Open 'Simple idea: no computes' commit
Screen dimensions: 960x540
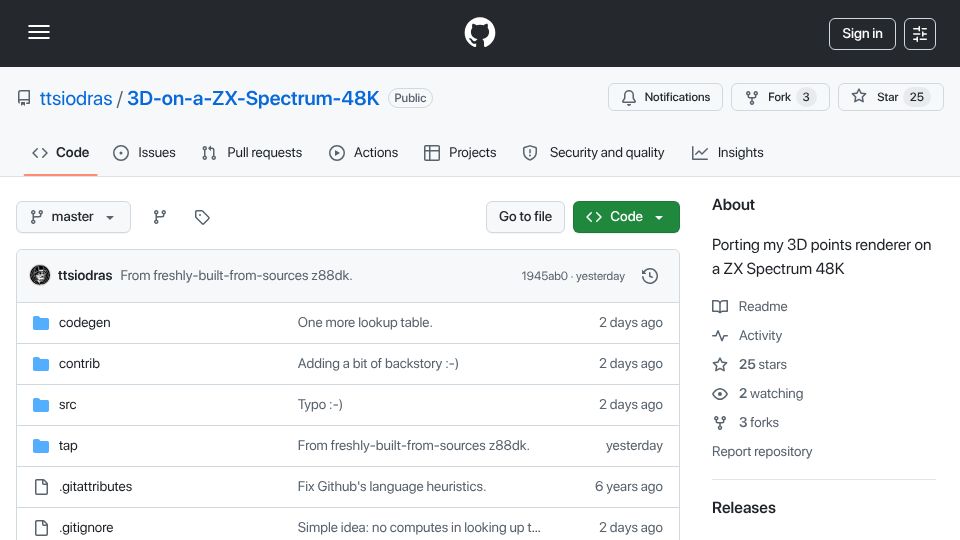tap(419, 528)
